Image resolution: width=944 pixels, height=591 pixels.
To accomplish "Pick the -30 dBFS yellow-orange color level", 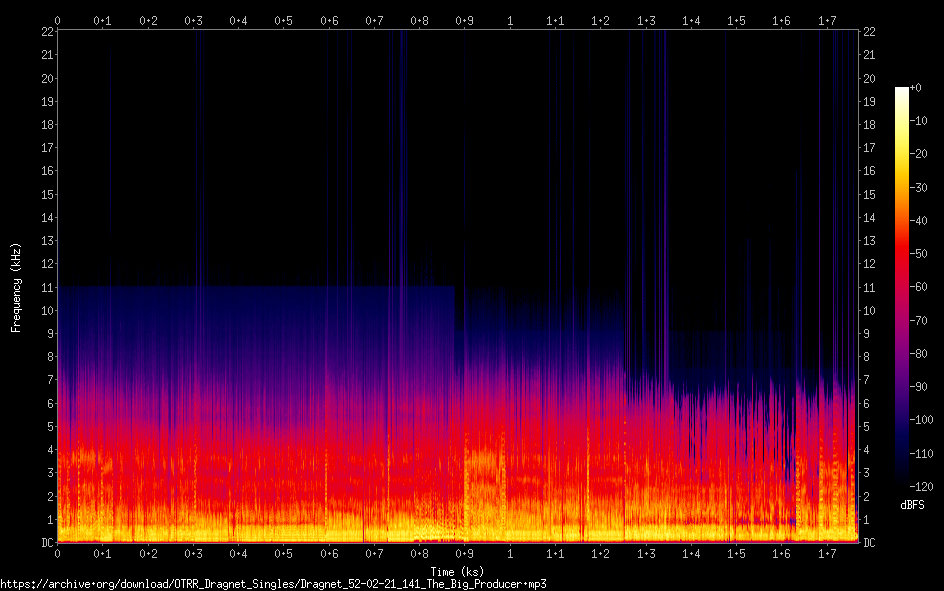I will [902, 189].
